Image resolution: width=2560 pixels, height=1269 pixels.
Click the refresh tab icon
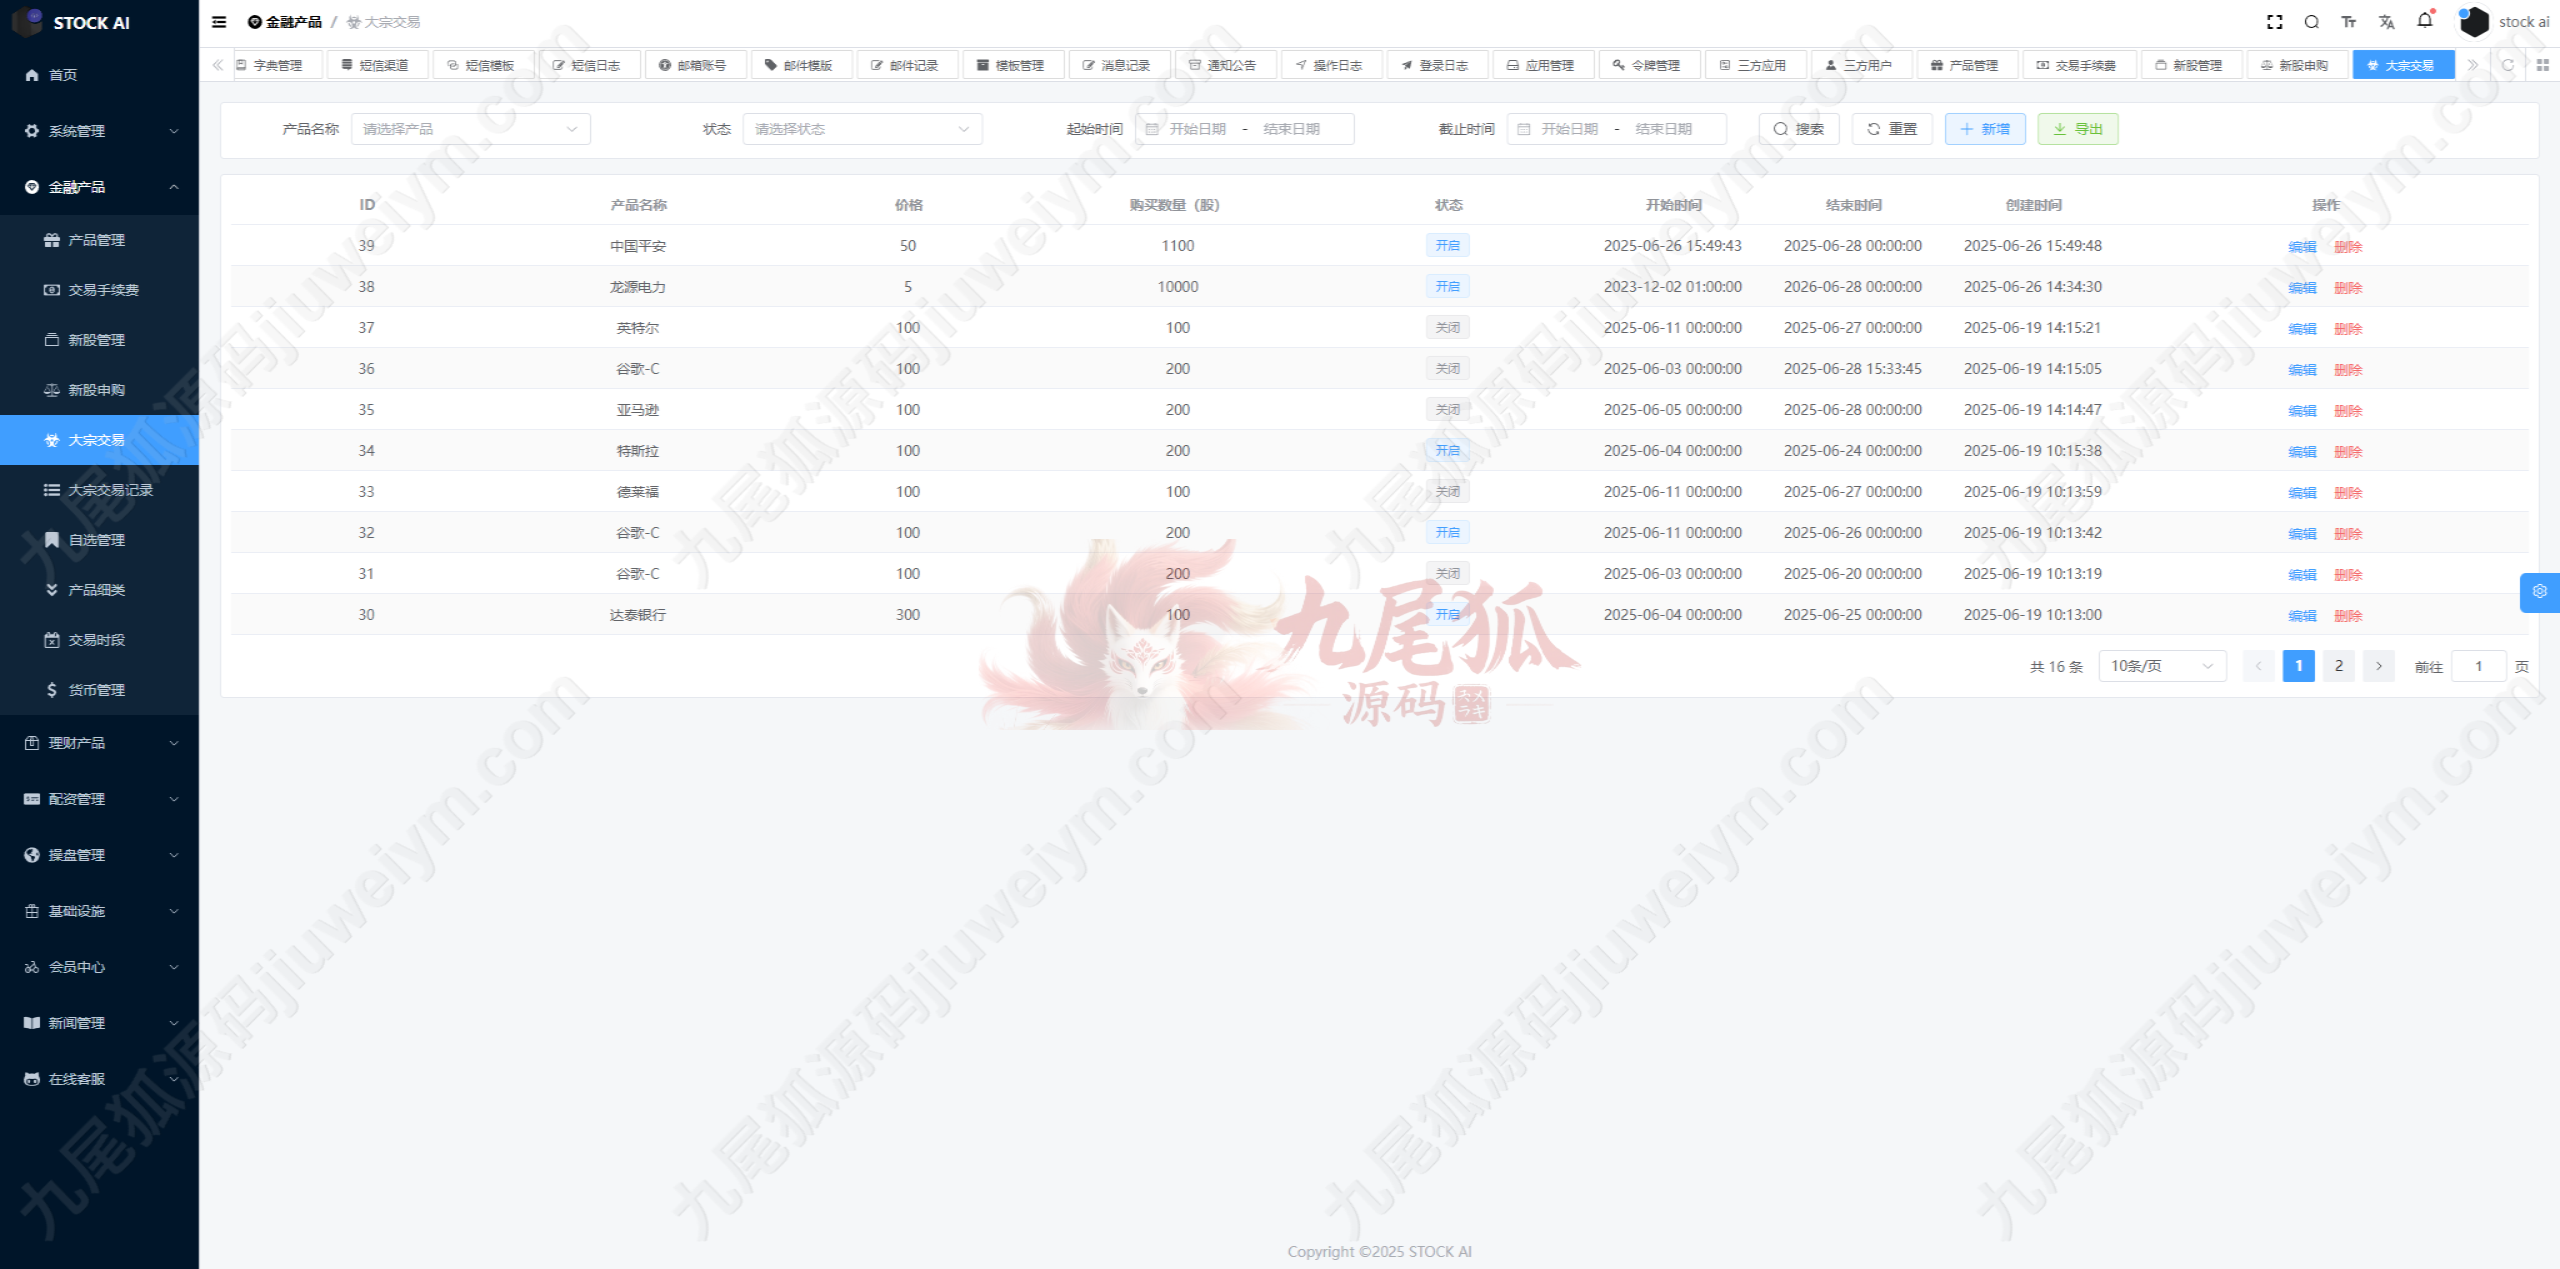point(2507,65)
